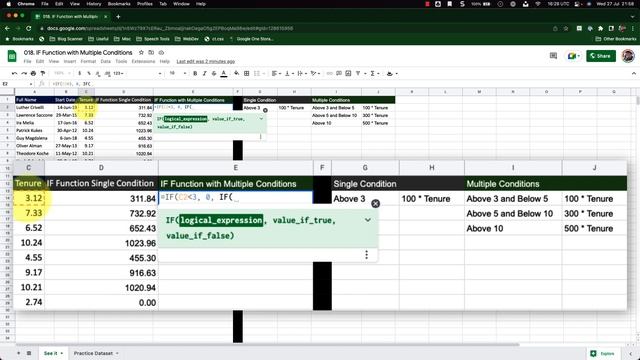See document status cloud icon

[x=161, y=53]
